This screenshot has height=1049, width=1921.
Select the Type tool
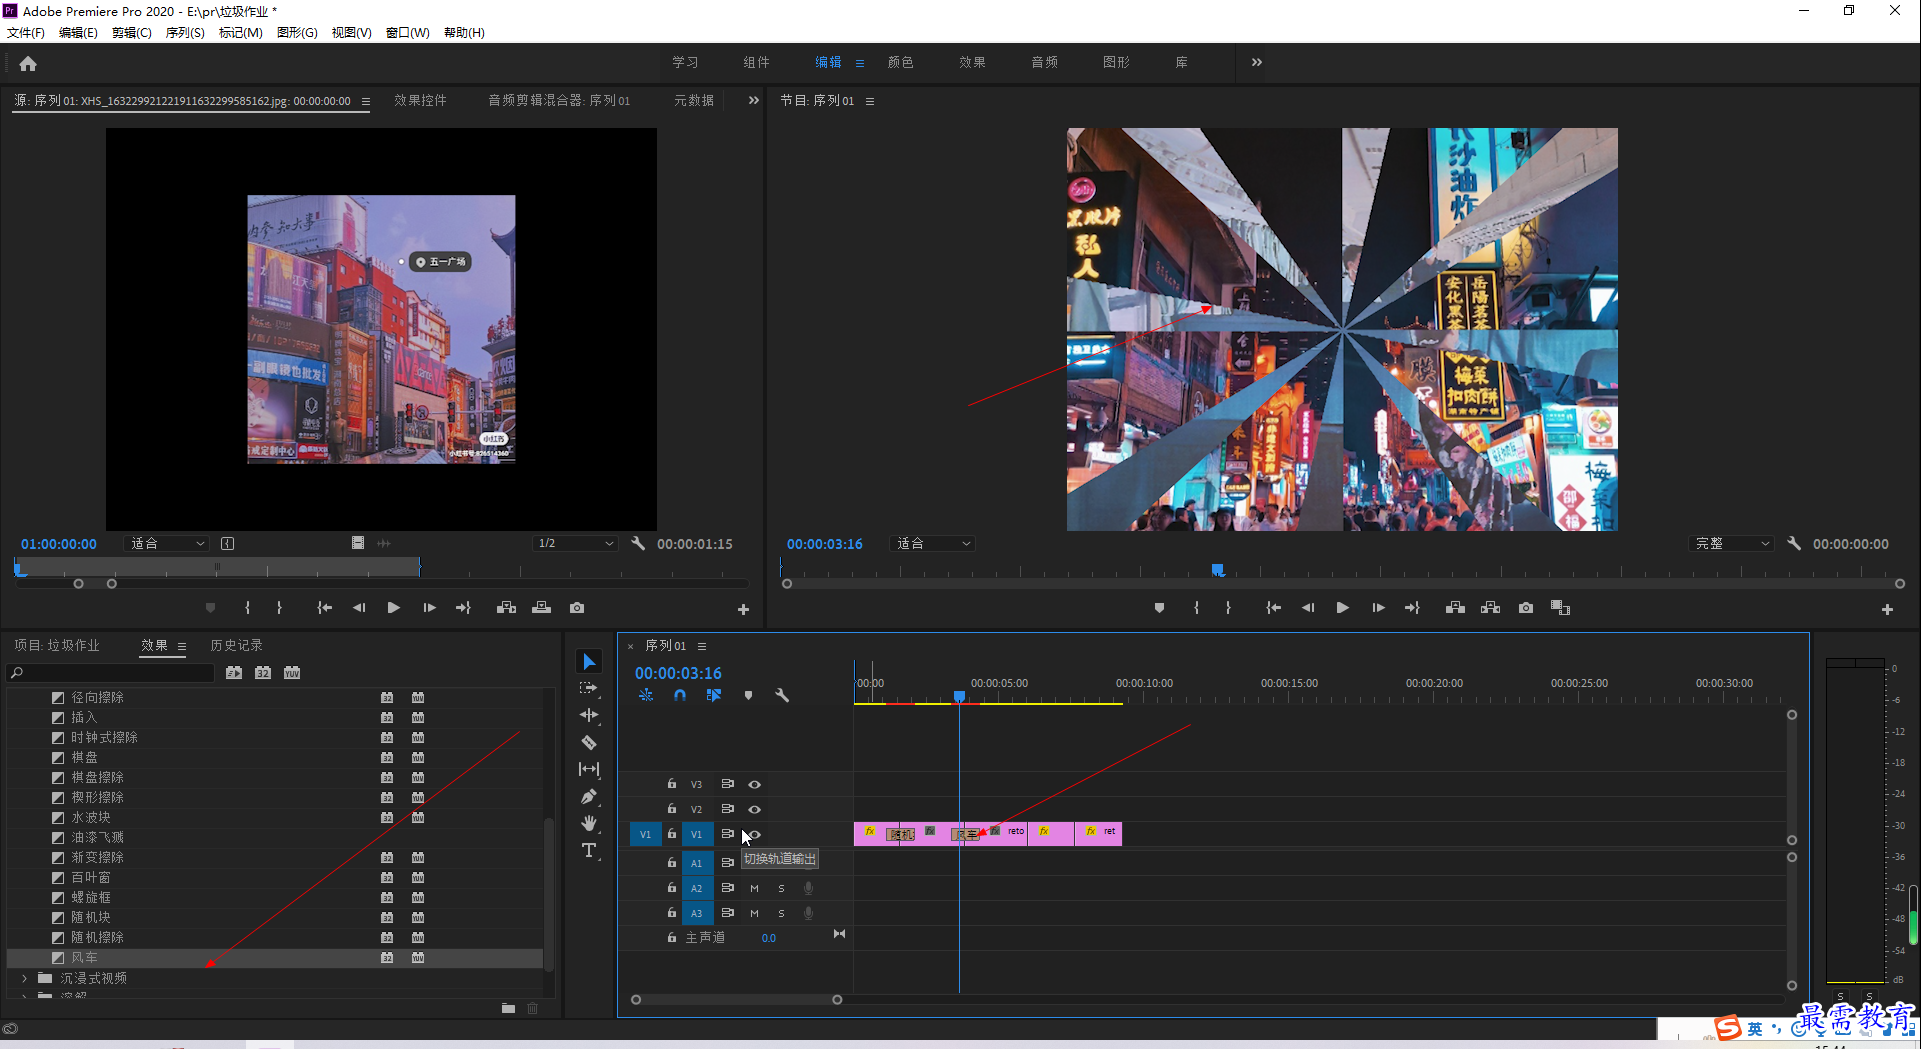pos(589,850)
